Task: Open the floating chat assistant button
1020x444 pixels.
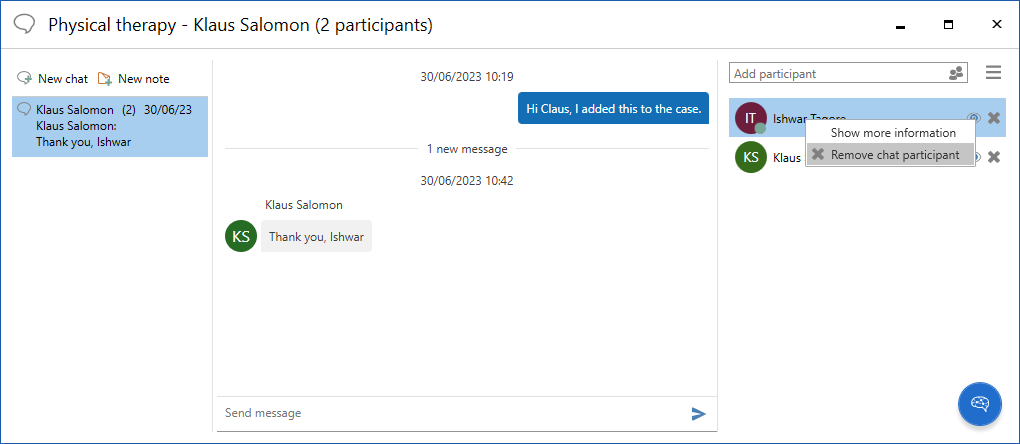Action: pos(980,404)
